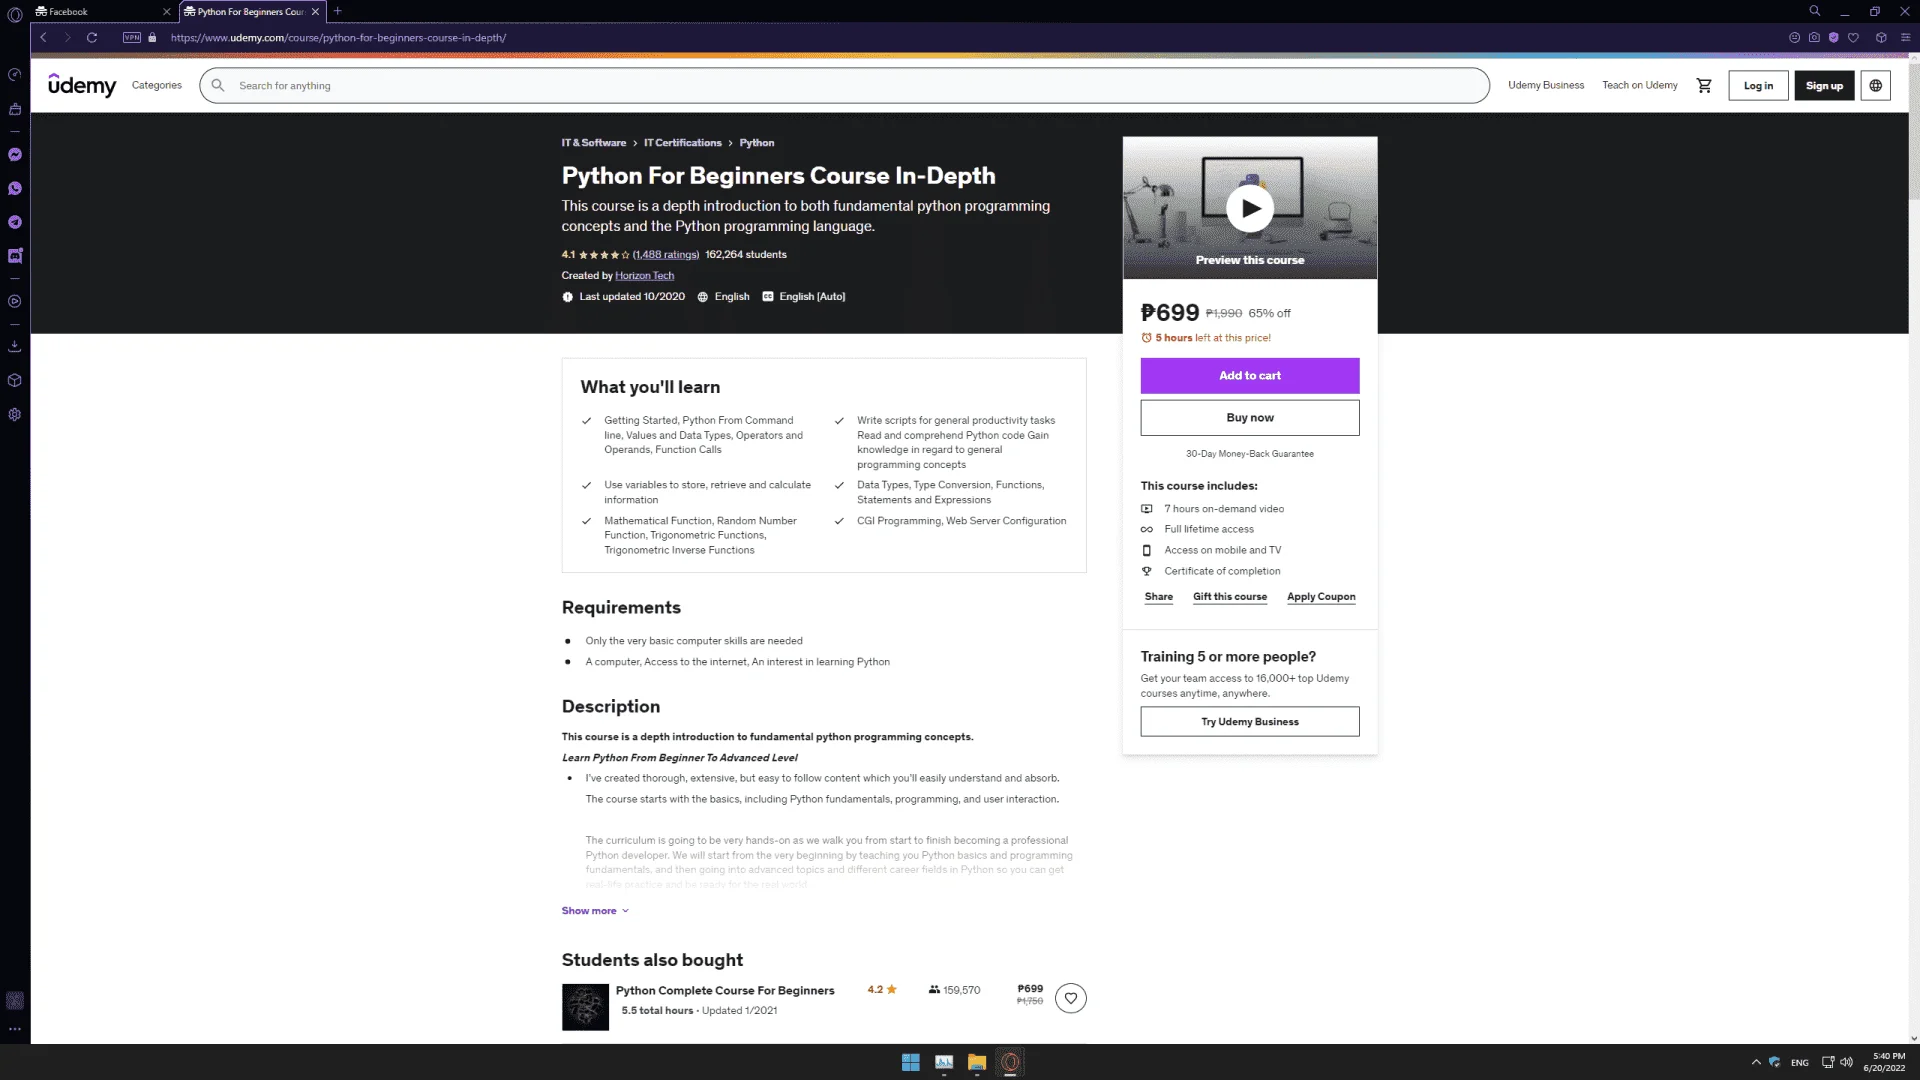Viewport: 1920px width, 1080px height.
Task: Open the 1,488 ratings link
Action: point(666,255)
